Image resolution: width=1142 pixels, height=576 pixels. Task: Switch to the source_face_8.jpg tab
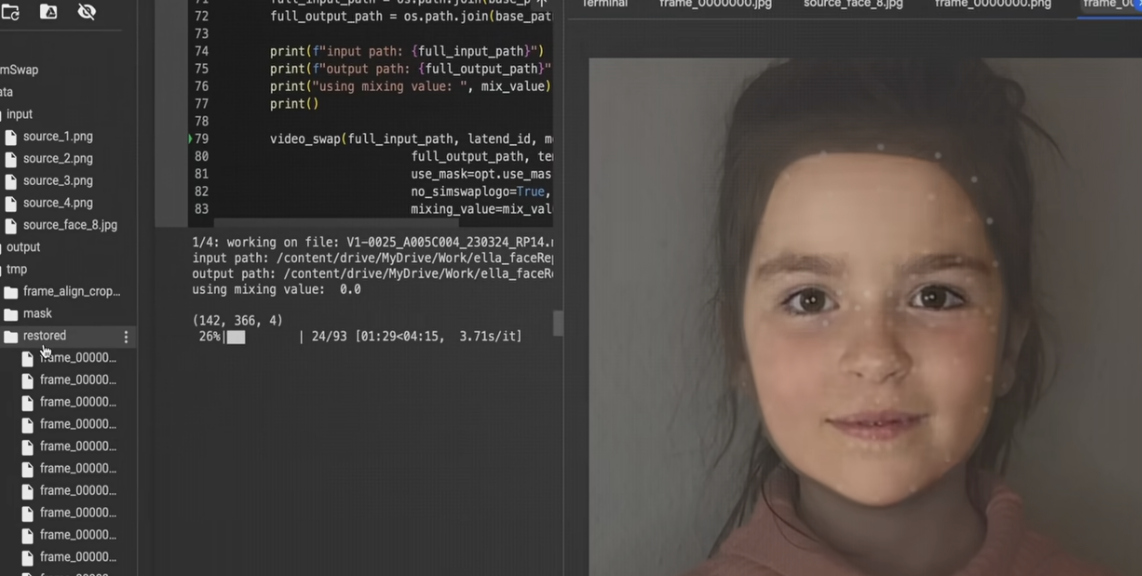[x=852, y=4]
